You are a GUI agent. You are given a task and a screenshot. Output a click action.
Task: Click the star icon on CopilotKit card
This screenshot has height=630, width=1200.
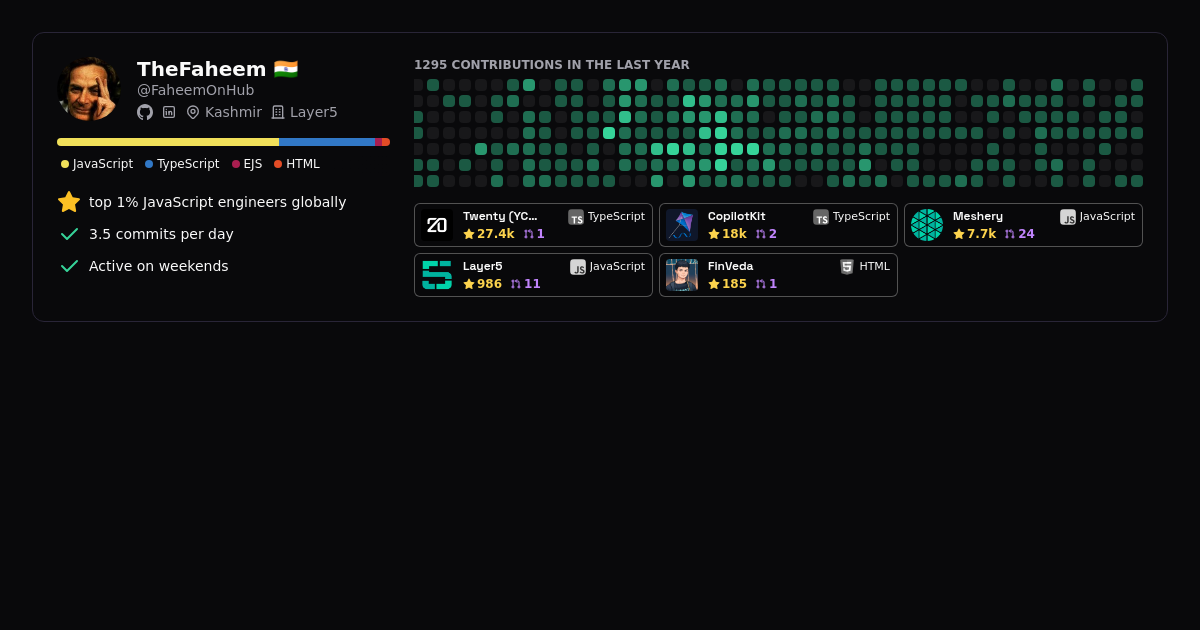(x=714, y=234)
